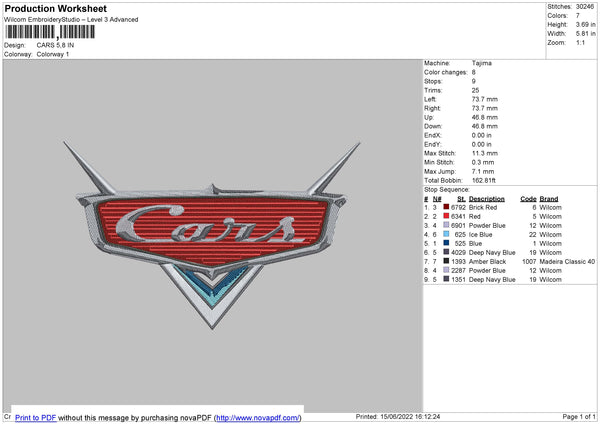Click the Production Worksheet title
This screenshot has height=424, width=600.
click(x=55, y=8)
